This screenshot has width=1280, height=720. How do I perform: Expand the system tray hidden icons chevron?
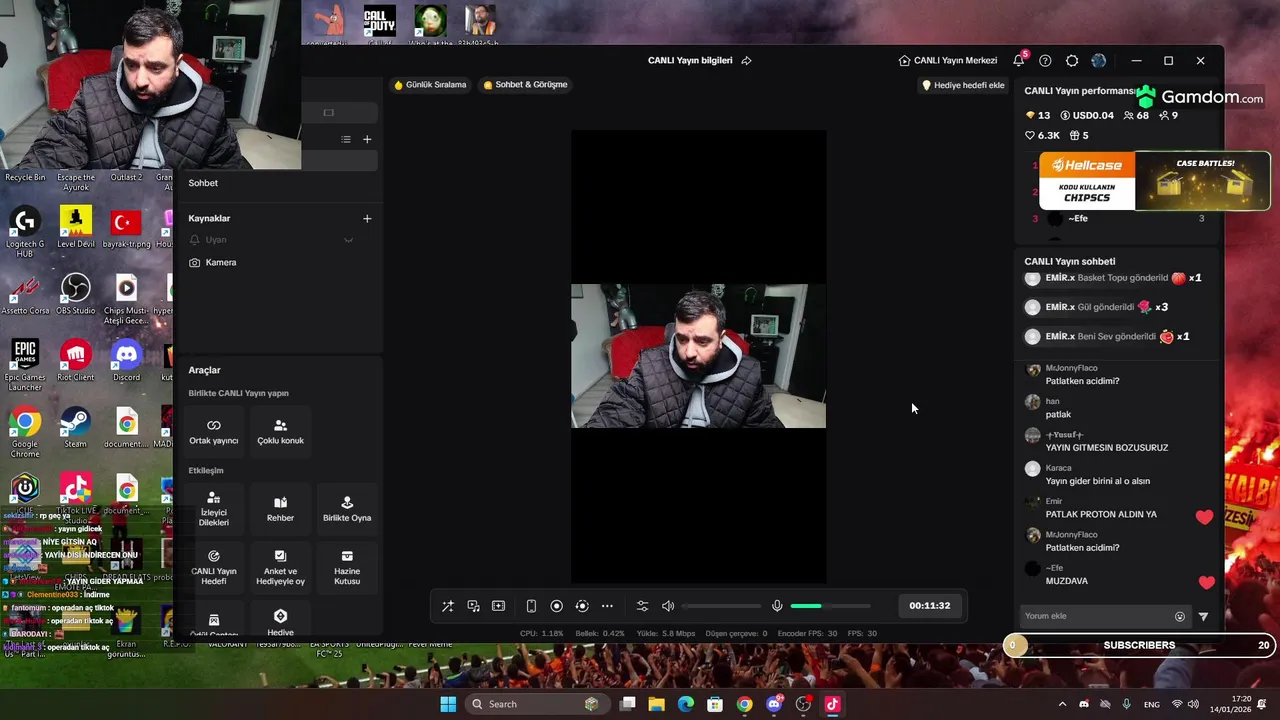(x=1062, y=704)
